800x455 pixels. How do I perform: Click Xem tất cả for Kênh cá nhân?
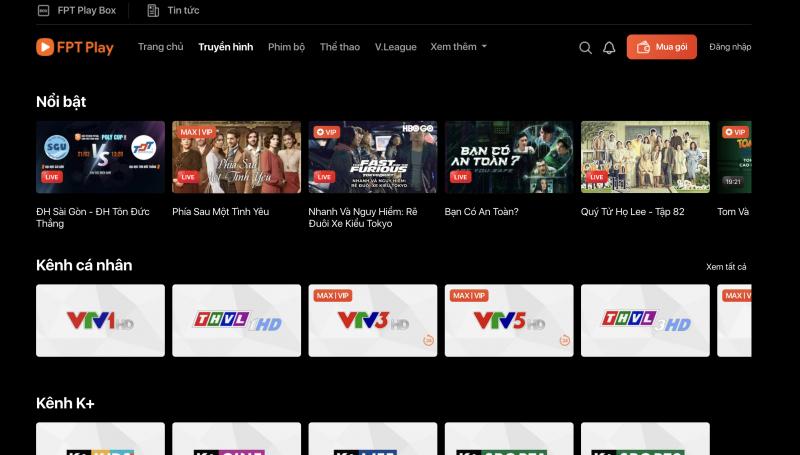(x=726, y=267)
